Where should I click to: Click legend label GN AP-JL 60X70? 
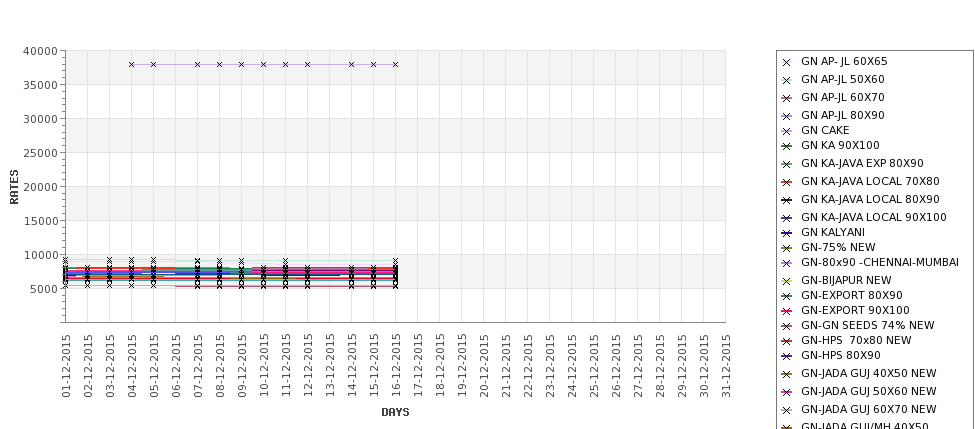pos(843,98)
